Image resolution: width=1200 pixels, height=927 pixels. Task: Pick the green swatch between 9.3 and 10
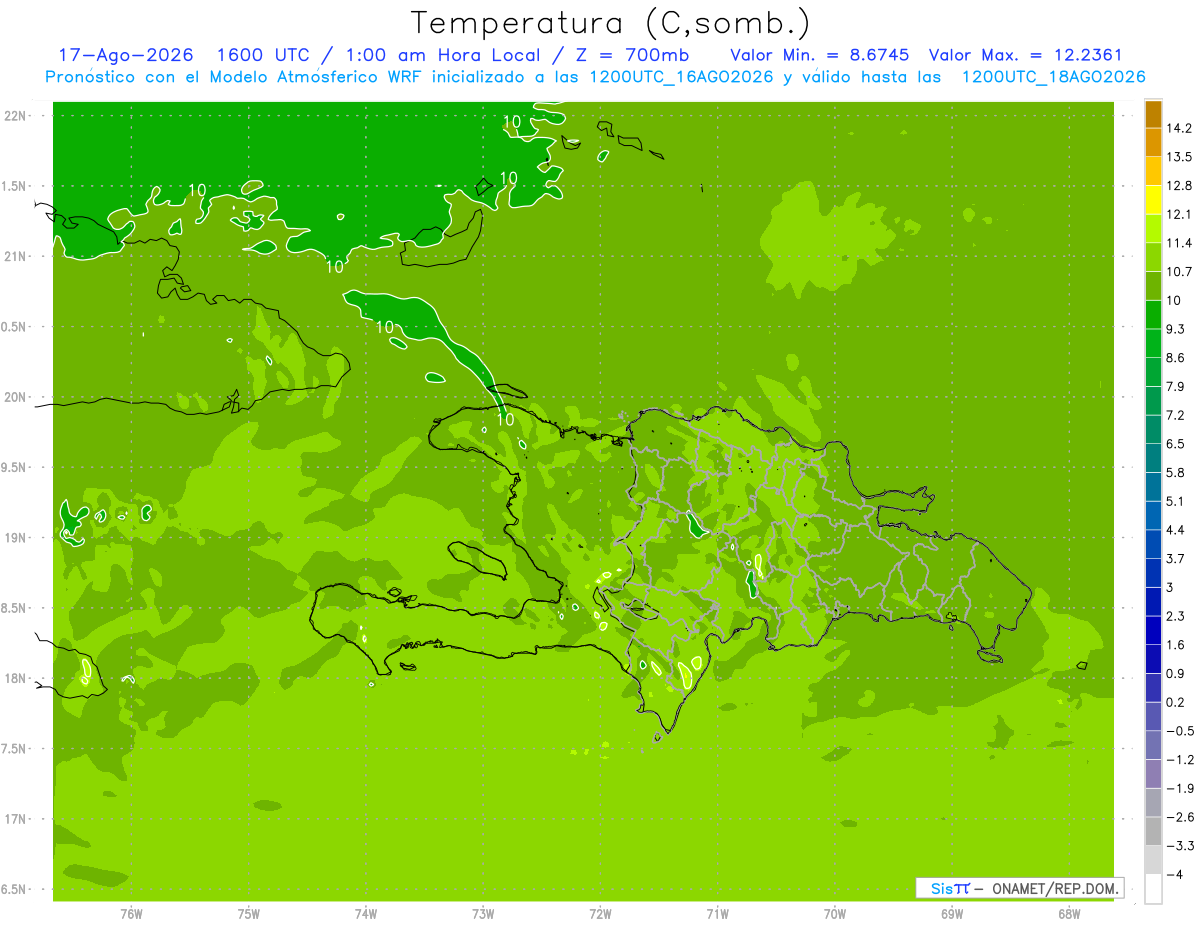point(1153,315)
